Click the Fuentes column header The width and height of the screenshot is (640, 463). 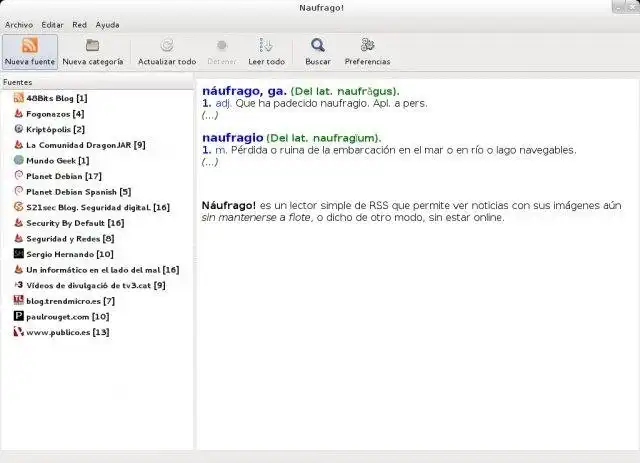tap(97, 82)
